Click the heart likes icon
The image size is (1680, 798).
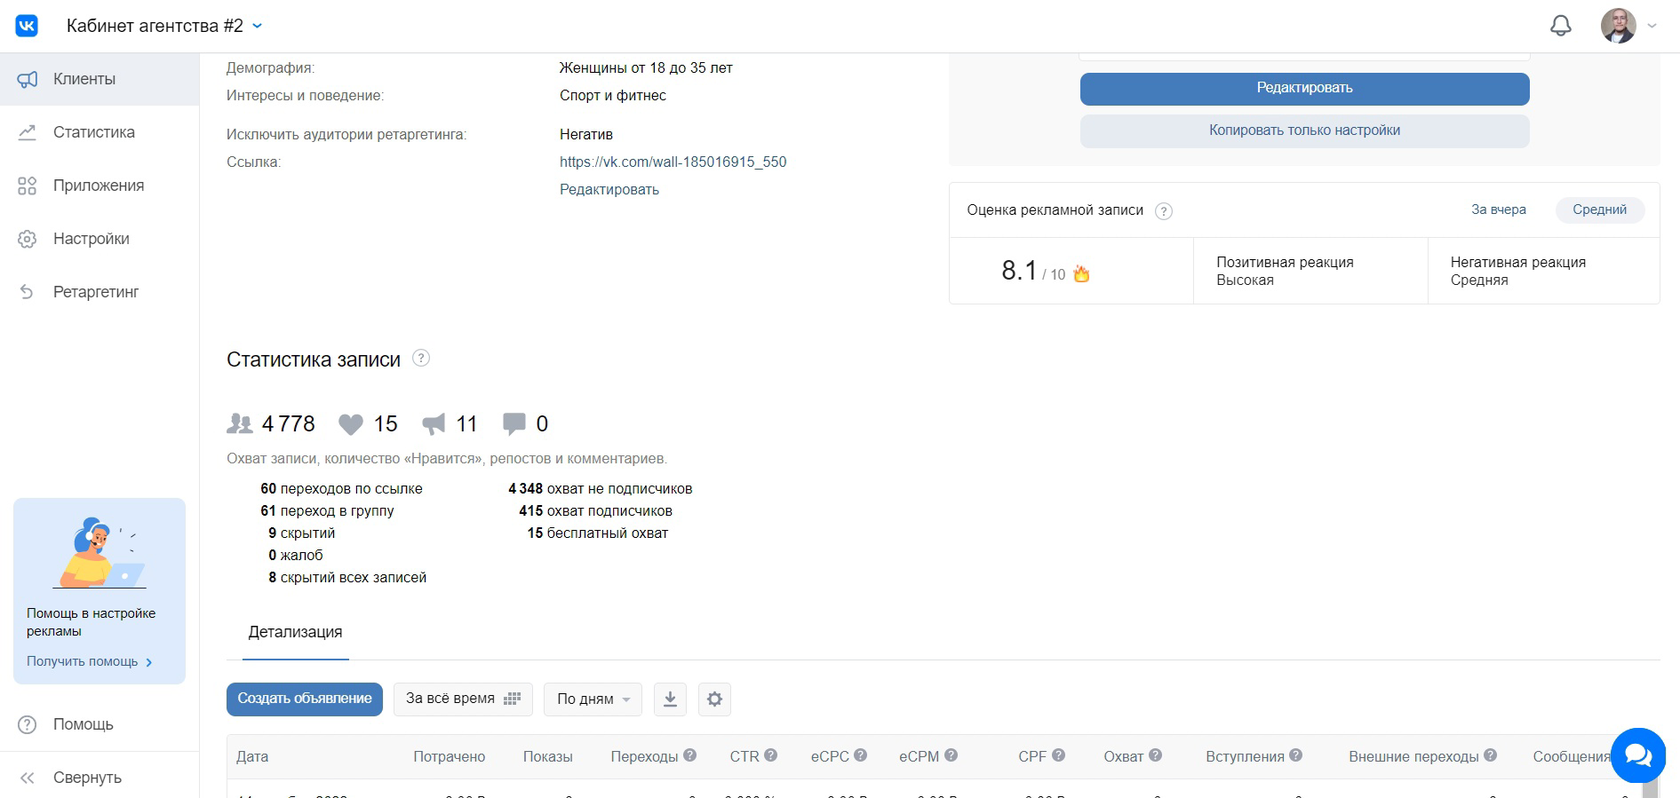pyautogui.click(x=350, y=424)
